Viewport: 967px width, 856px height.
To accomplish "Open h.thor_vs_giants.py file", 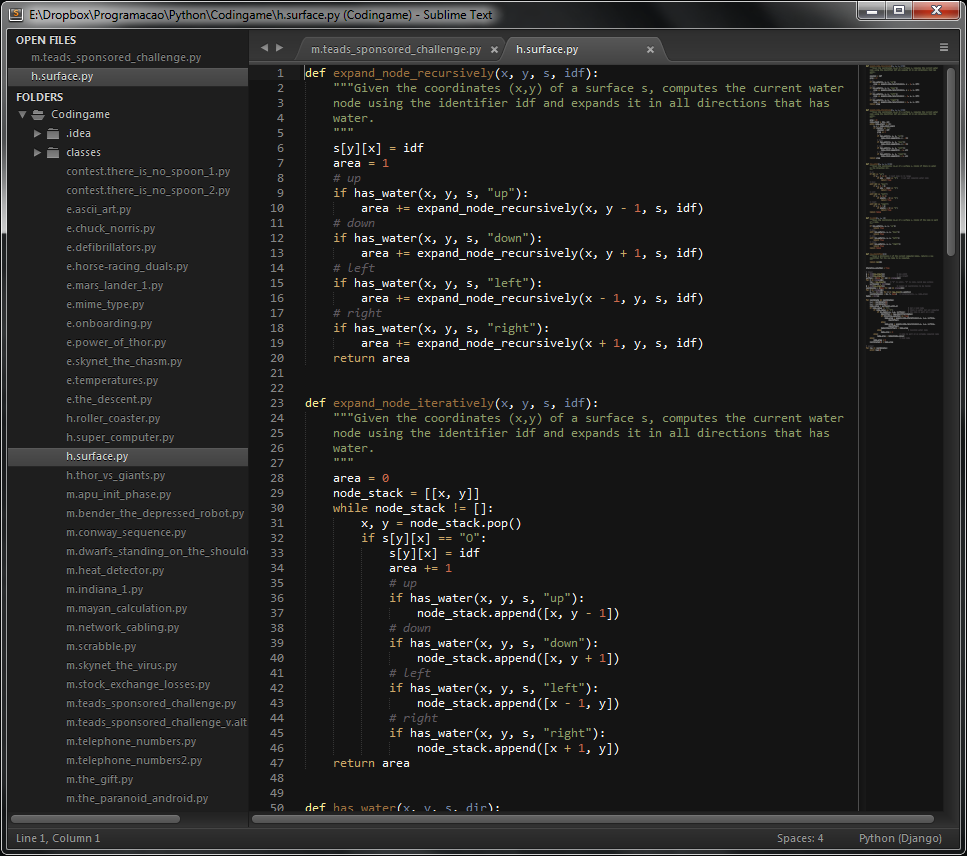I will coord(115,475).
